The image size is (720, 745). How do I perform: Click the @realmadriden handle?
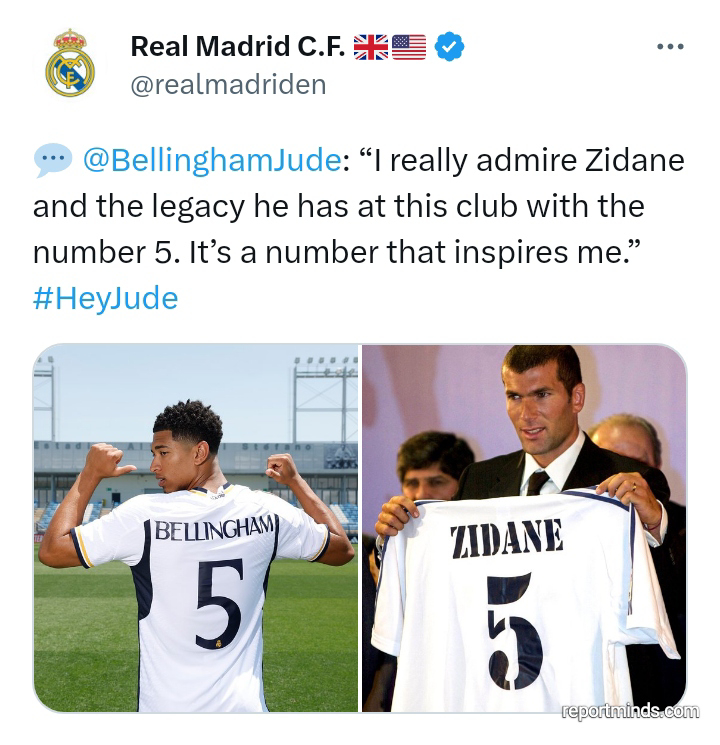(x=229, y=85)
